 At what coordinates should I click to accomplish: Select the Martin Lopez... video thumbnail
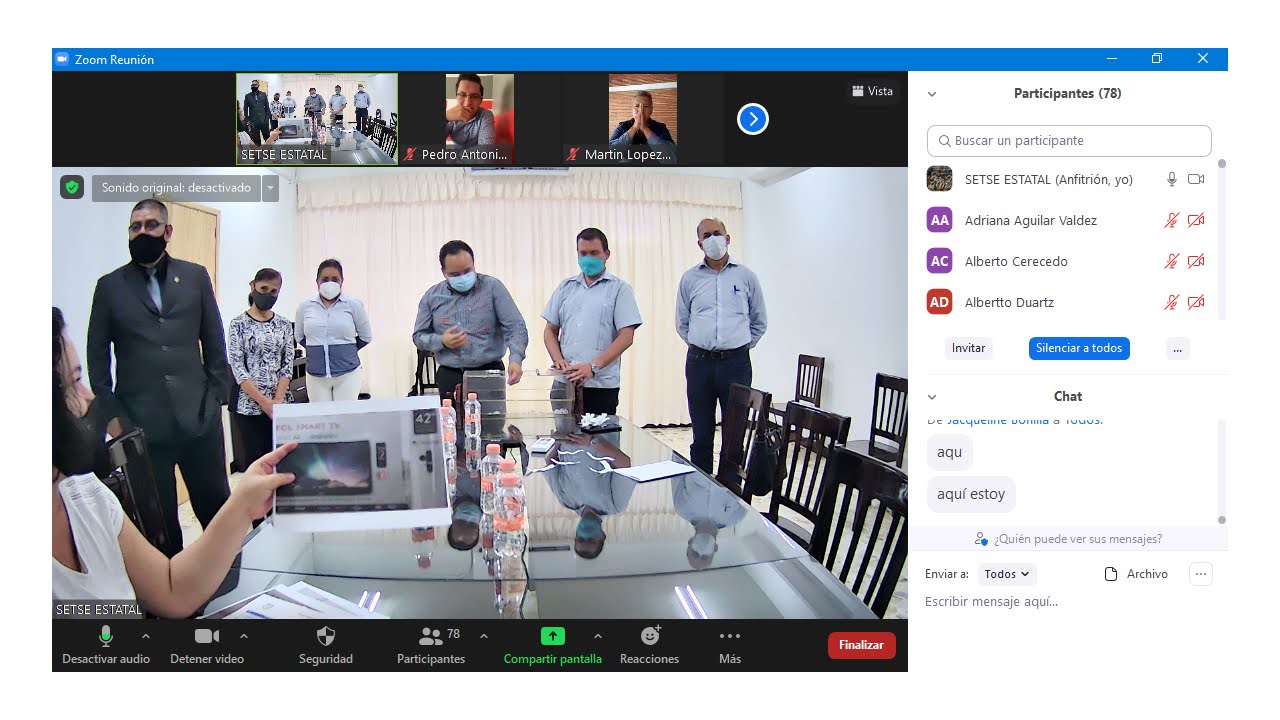(x=643, y=119)
